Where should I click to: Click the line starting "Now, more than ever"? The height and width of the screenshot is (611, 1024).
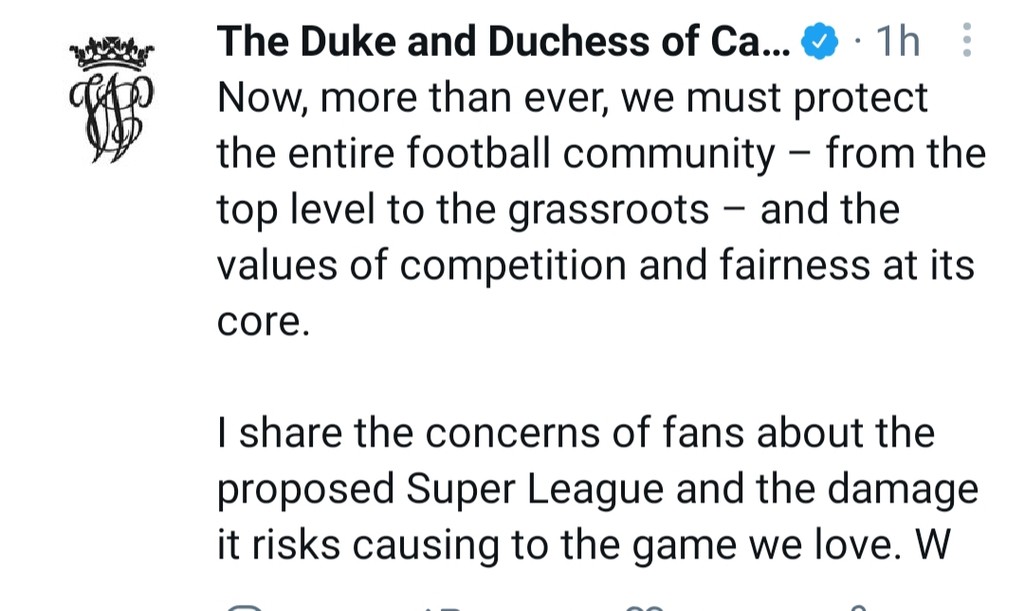pos(572,99)
